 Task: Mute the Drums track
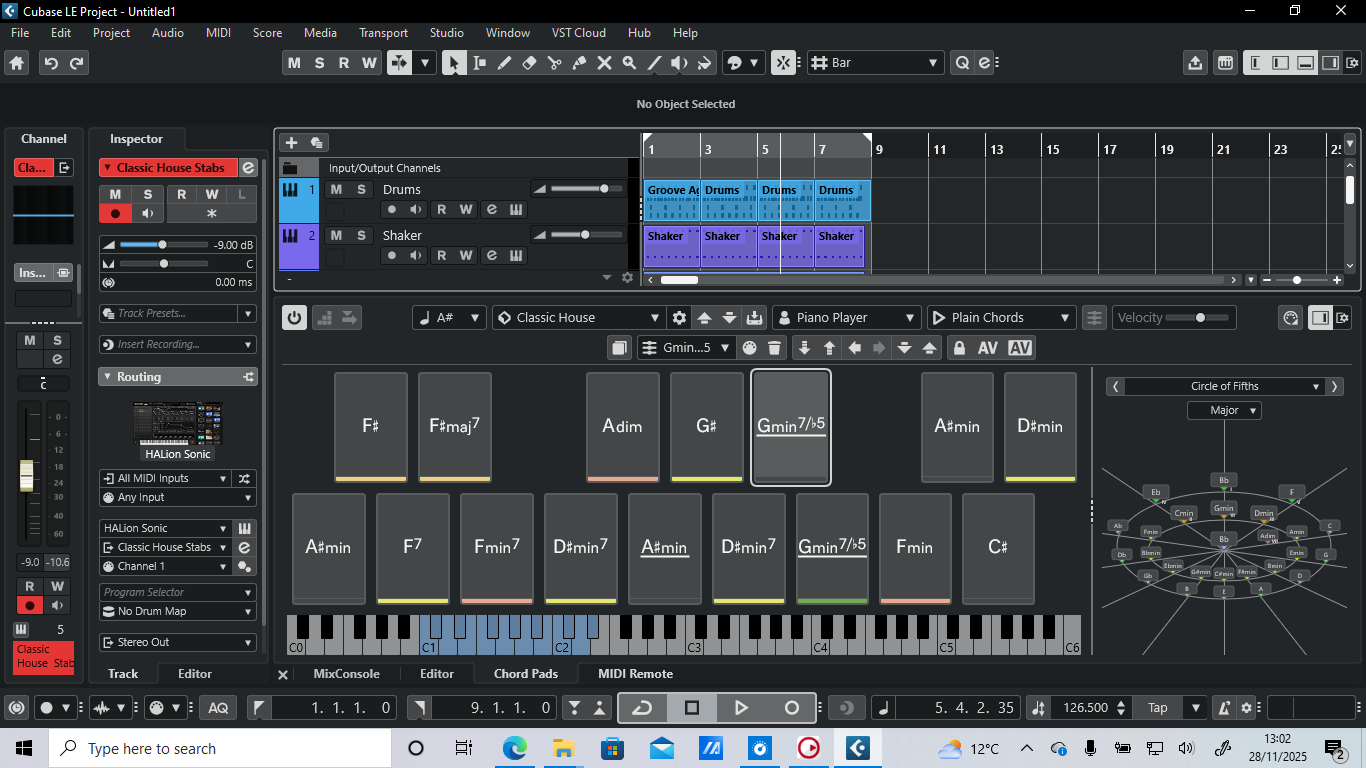(x=336, y=189)
